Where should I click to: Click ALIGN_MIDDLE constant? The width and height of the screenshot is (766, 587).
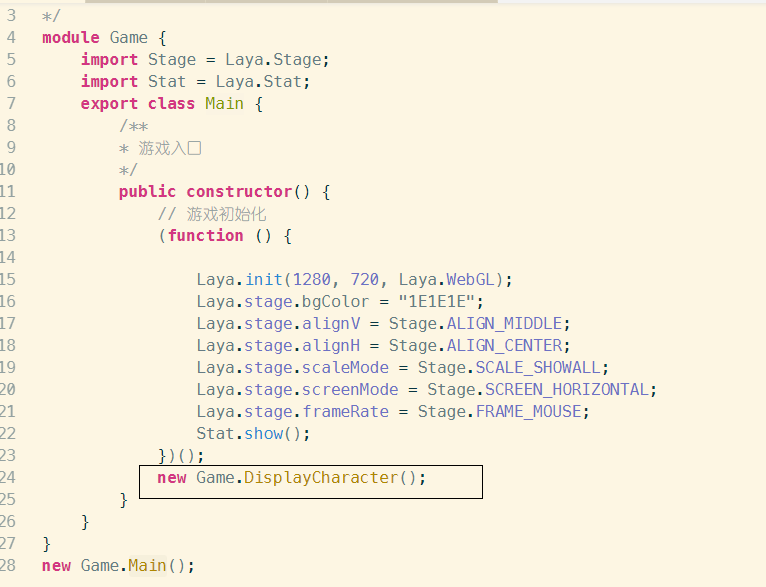tap(507, 323)
